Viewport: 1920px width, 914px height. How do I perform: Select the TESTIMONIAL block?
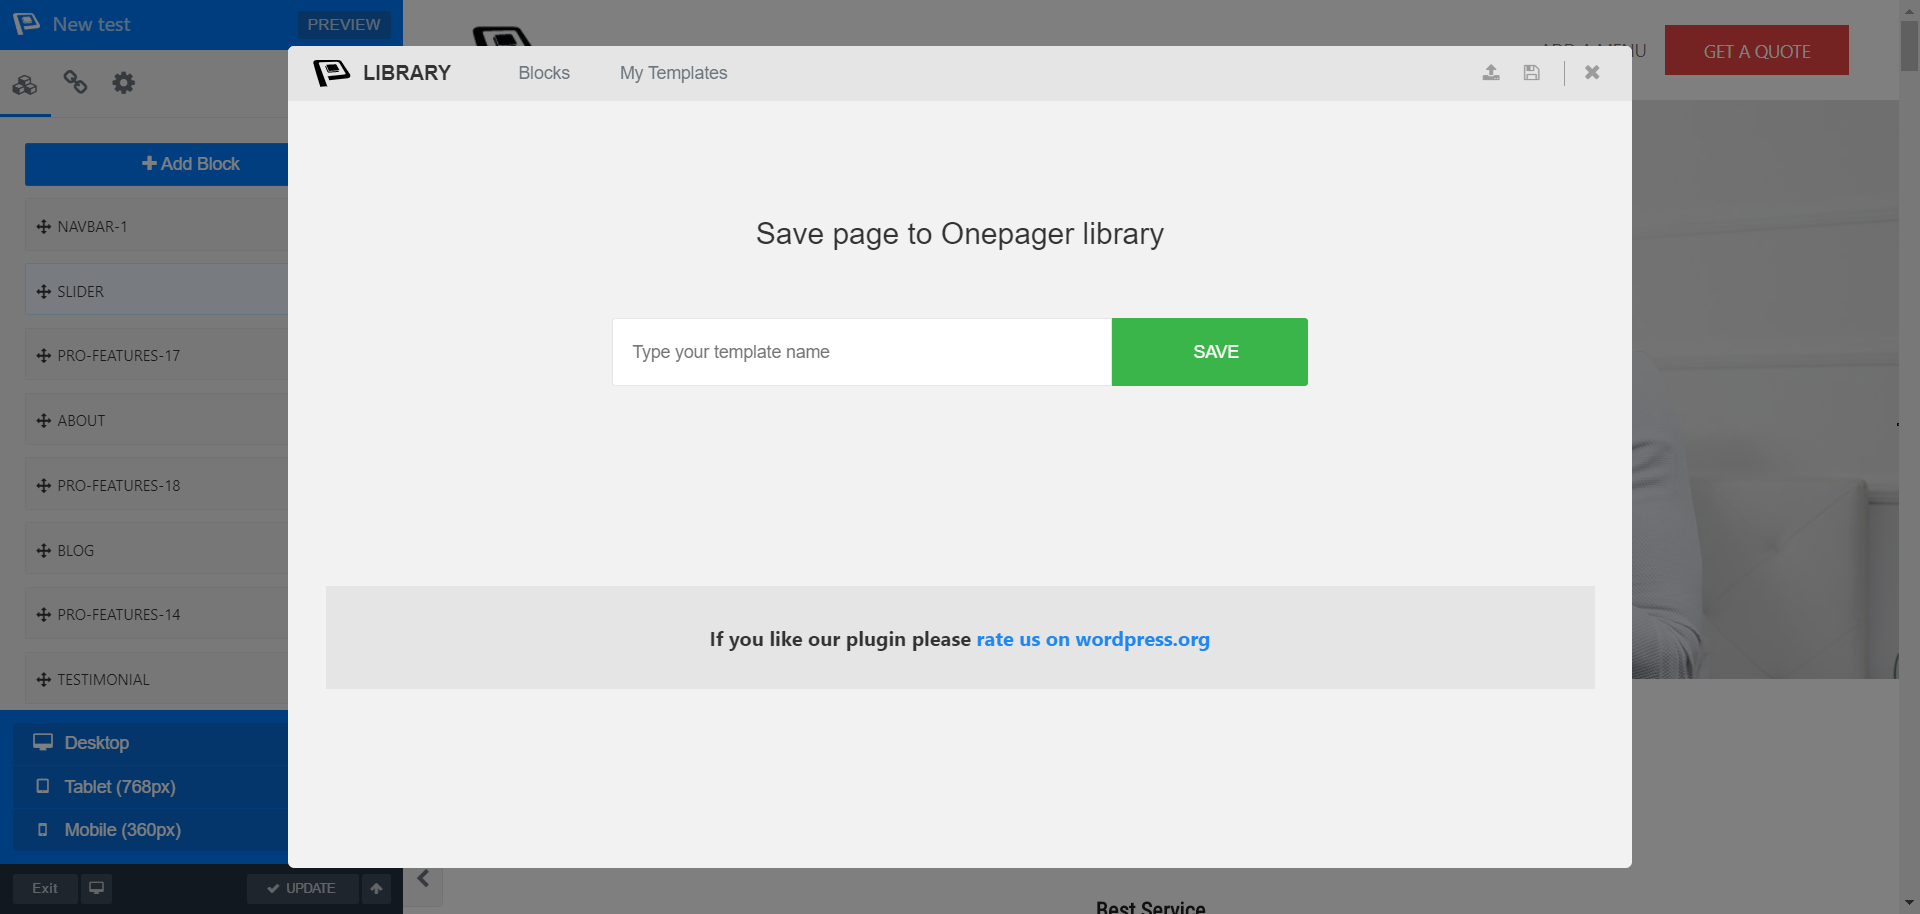coord(157,679)
